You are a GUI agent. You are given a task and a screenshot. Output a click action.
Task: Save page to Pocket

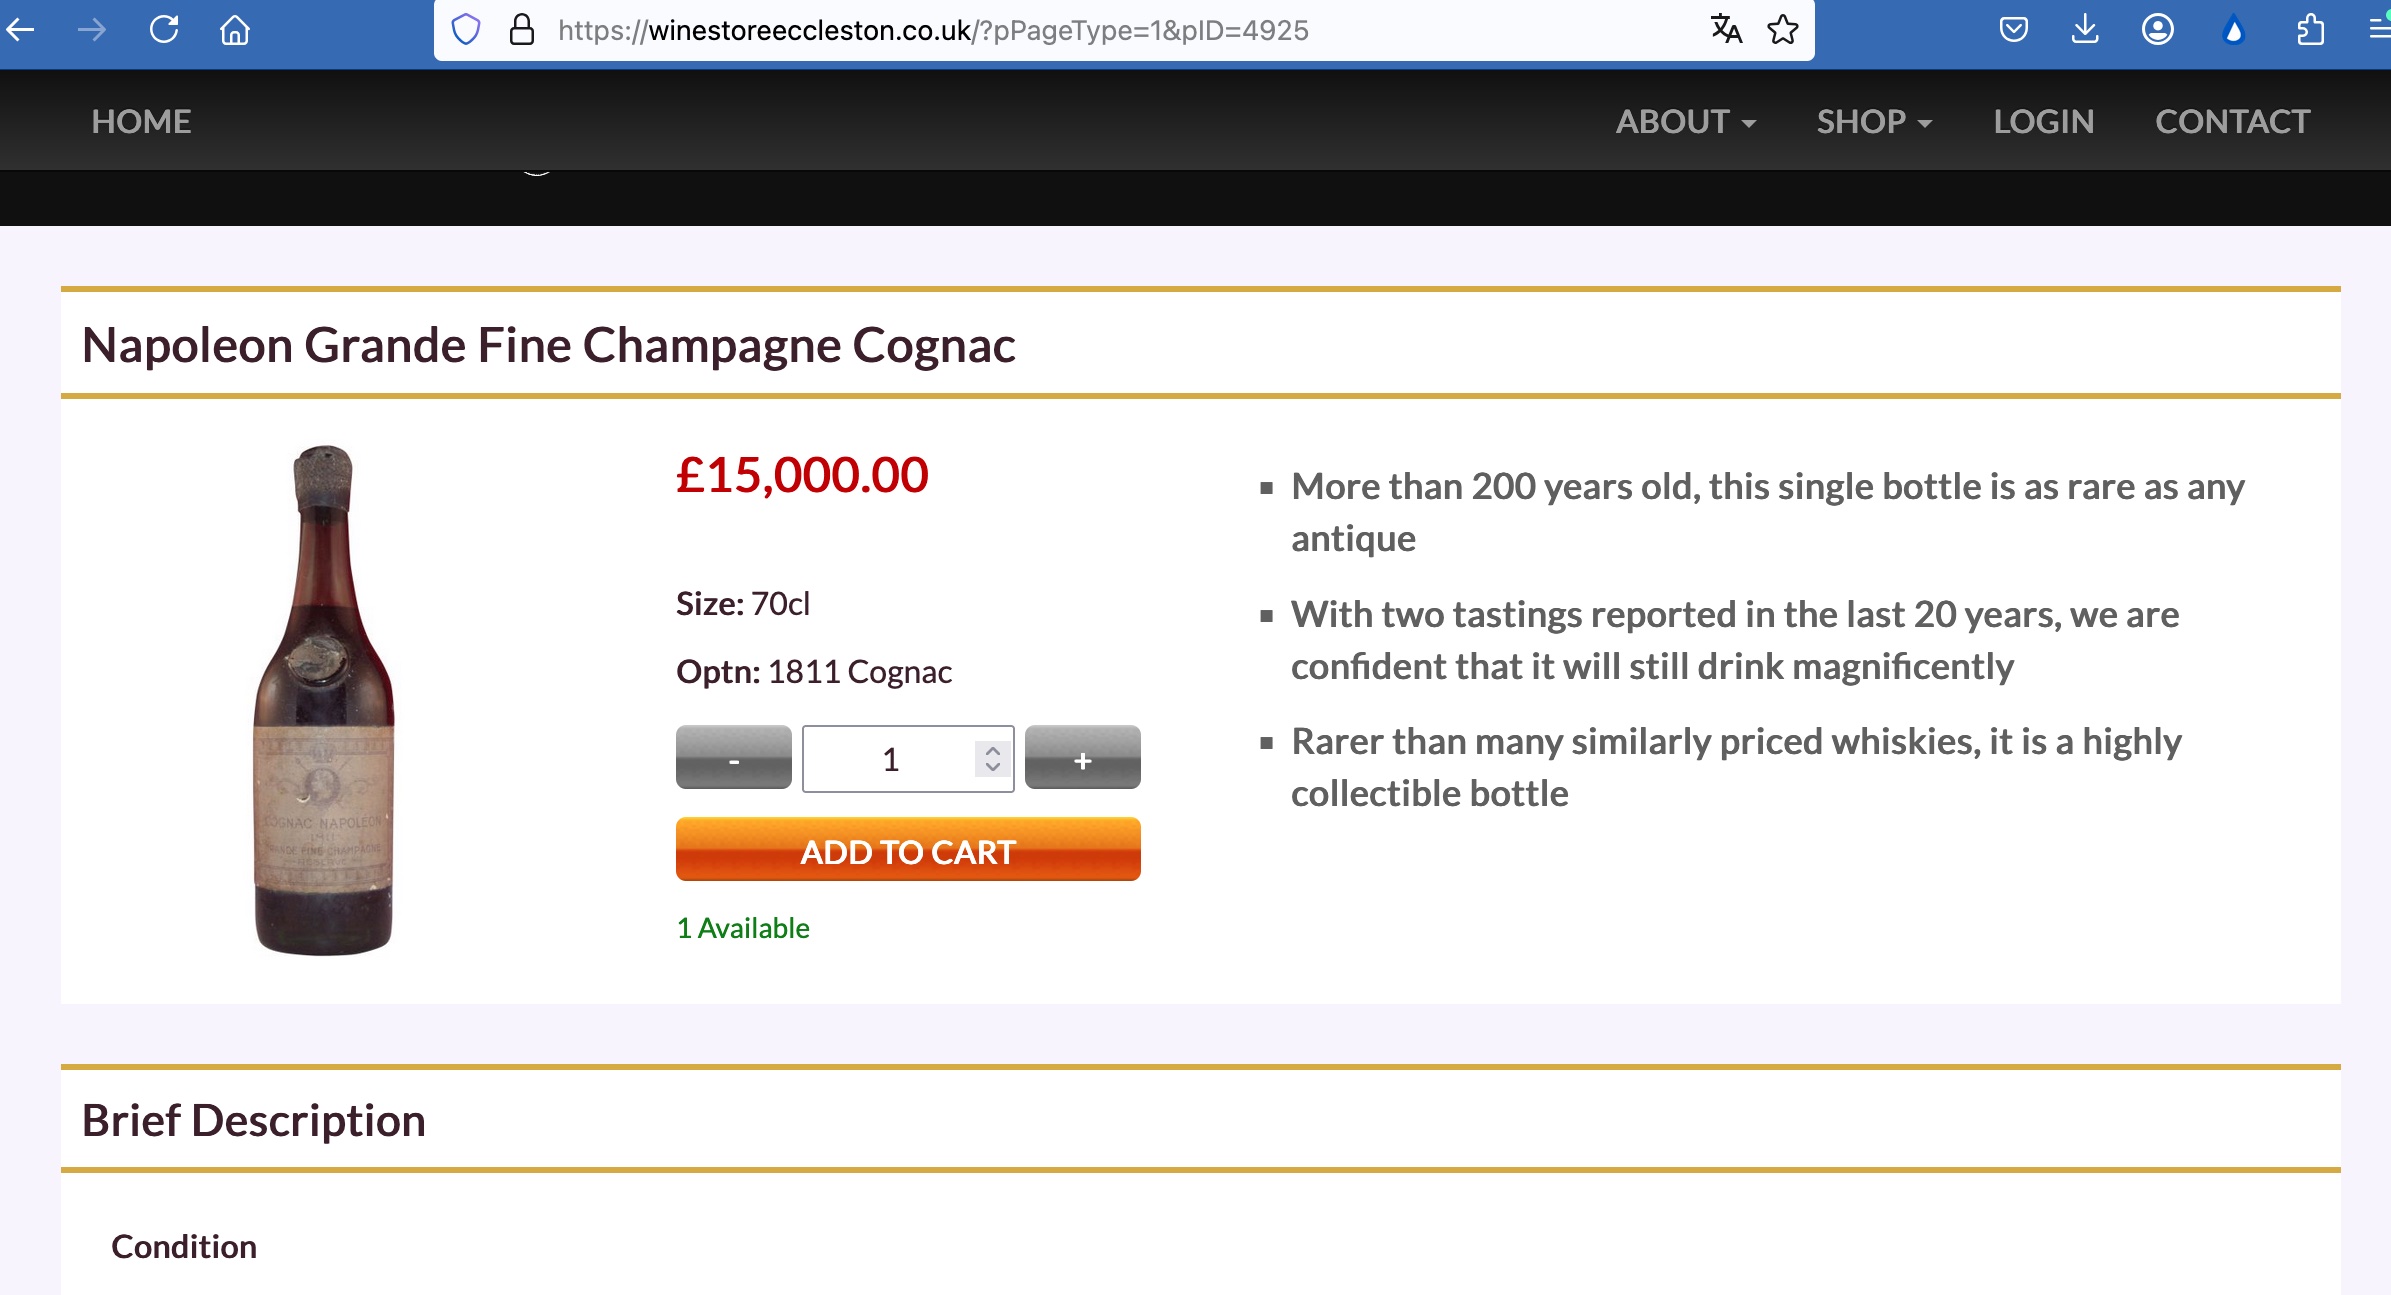coord(2014,30)
